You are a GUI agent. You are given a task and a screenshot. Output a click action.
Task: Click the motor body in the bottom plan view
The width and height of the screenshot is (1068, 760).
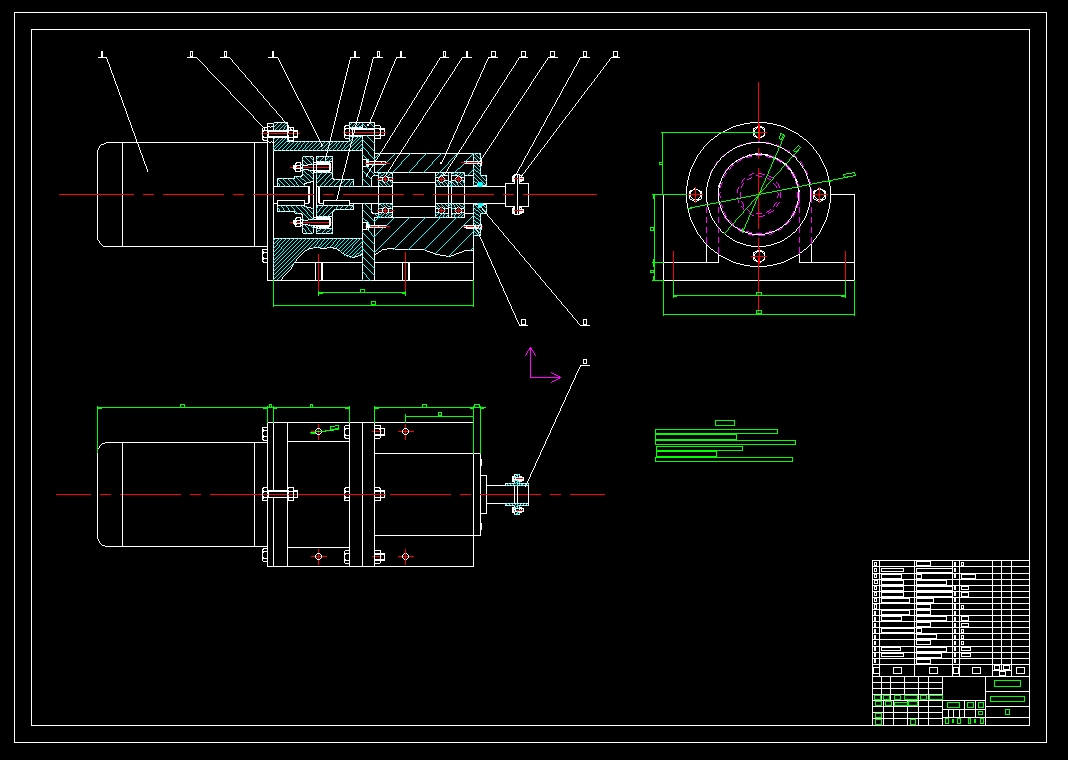[180, 494]
